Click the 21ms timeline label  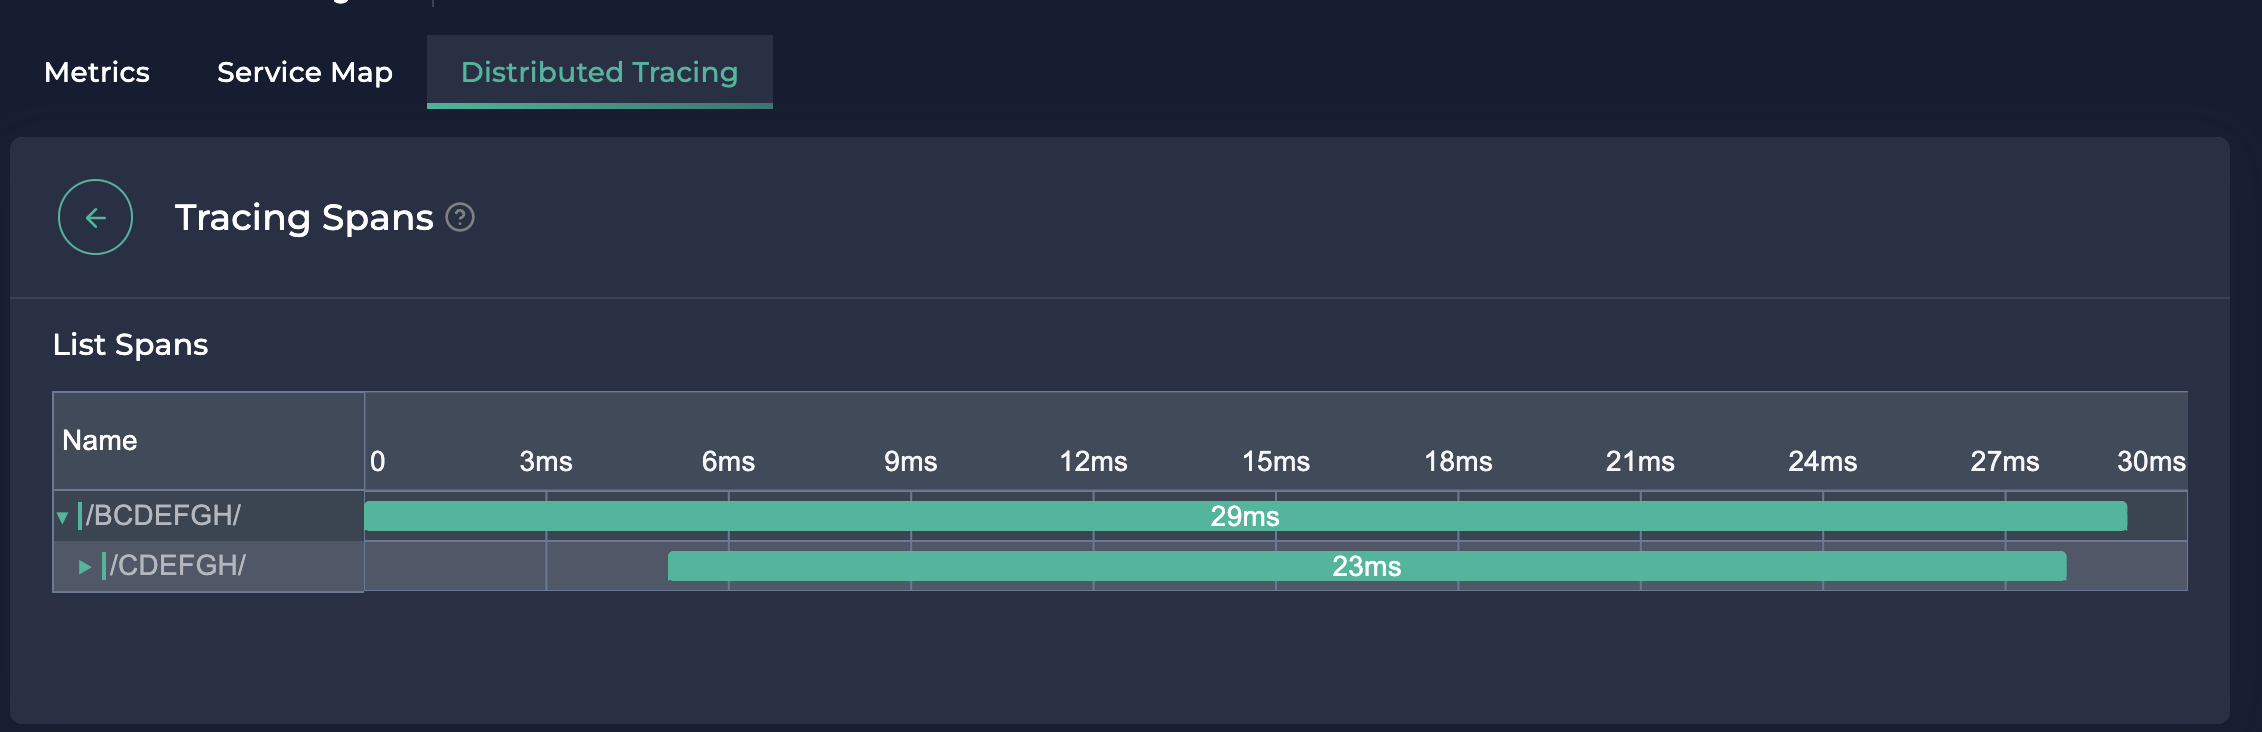(x=1640, y=461)
